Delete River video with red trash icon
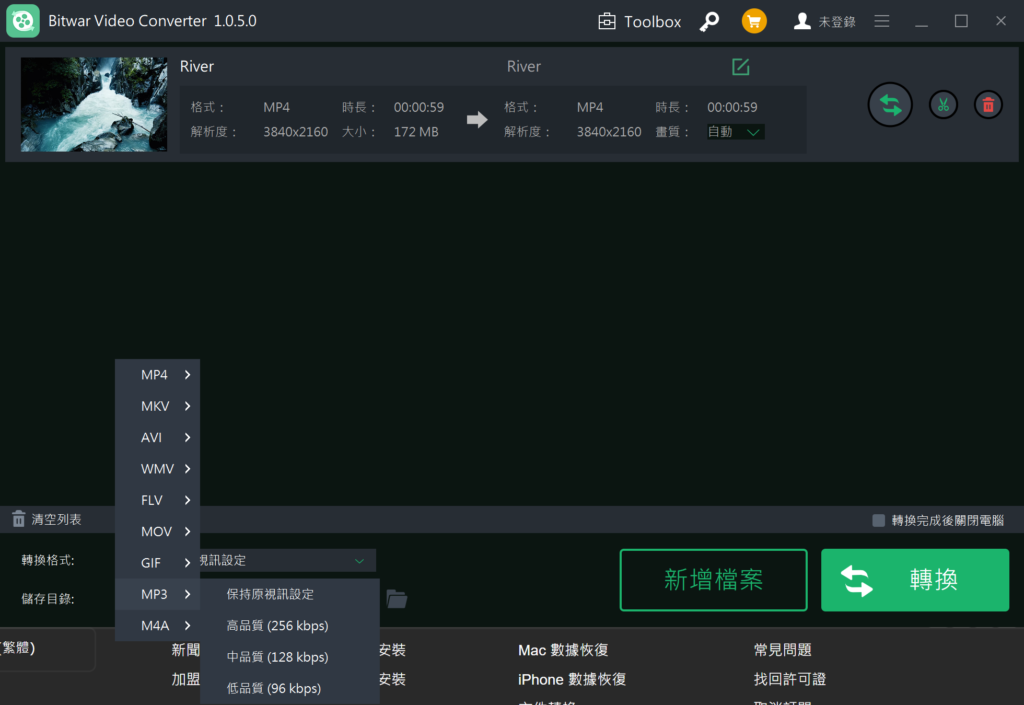This screenshot has height=705, width=1024. (x=988, y=104)
